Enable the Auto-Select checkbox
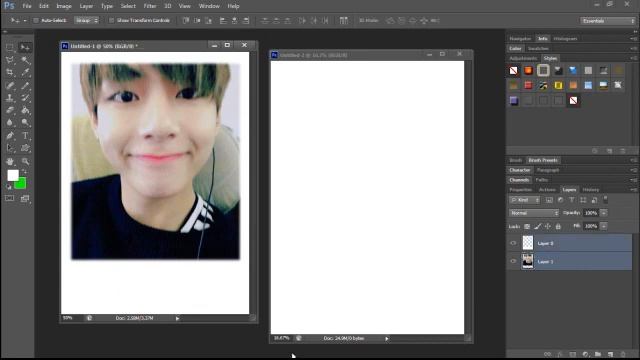640x360 pixels. pyautogui.click(x=36, y=20)
